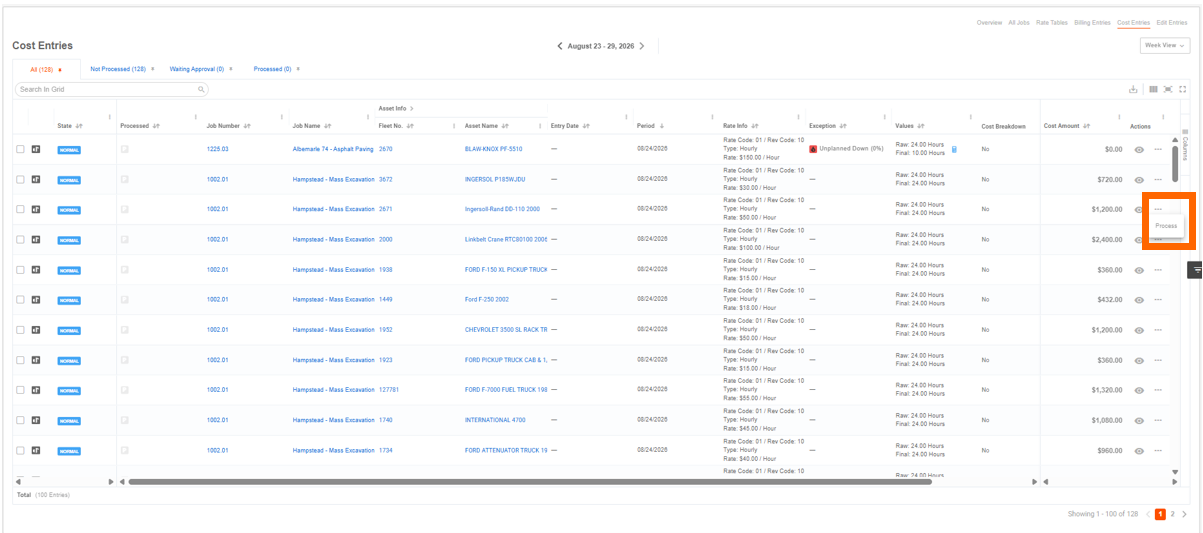The width and height of the screenshot is (1203, 533).
Task: Open the Week View dropdown
Action: [x=1164, y=45]
